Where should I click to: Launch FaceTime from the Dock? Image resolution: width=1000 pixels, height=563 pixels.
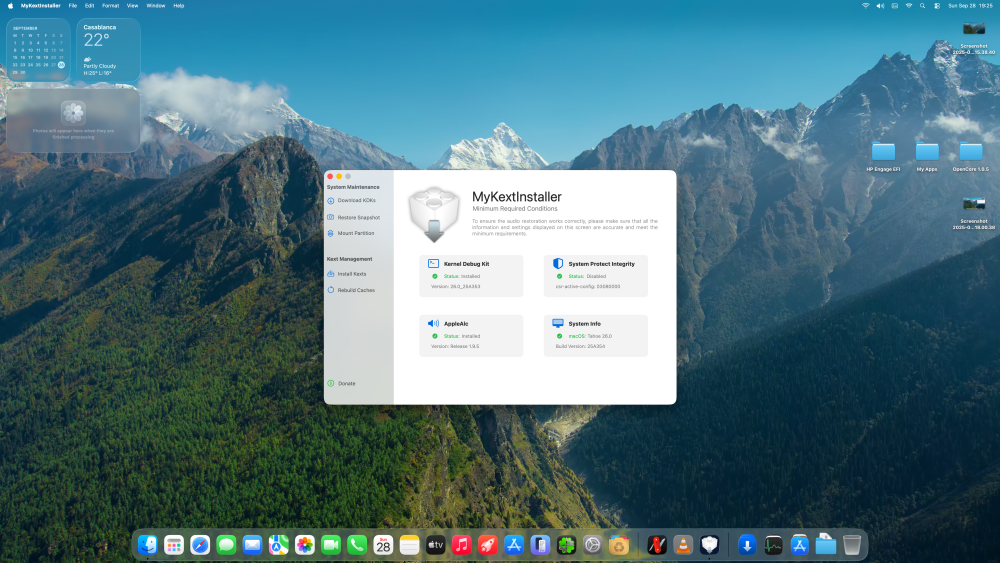[x=330, y=545]
